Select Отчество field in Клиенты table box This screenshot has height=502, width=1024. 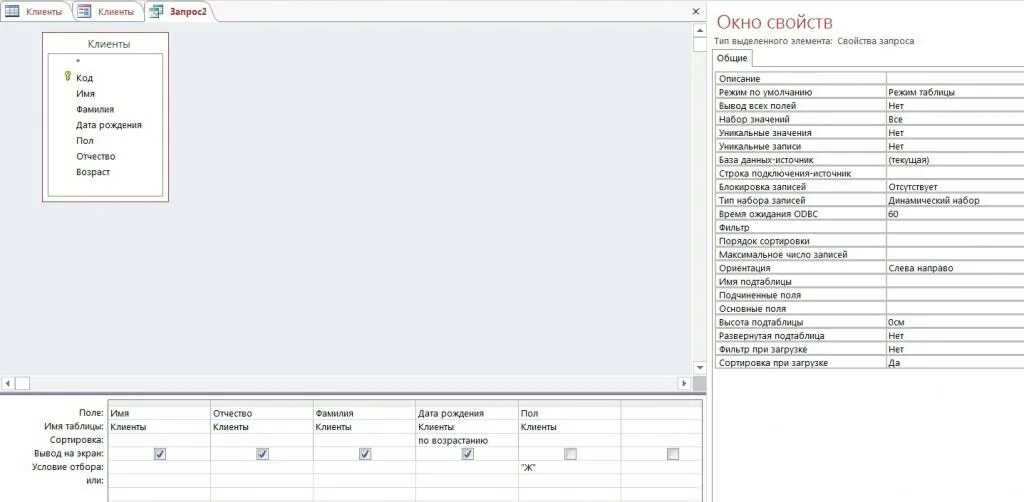coord(95,156)
